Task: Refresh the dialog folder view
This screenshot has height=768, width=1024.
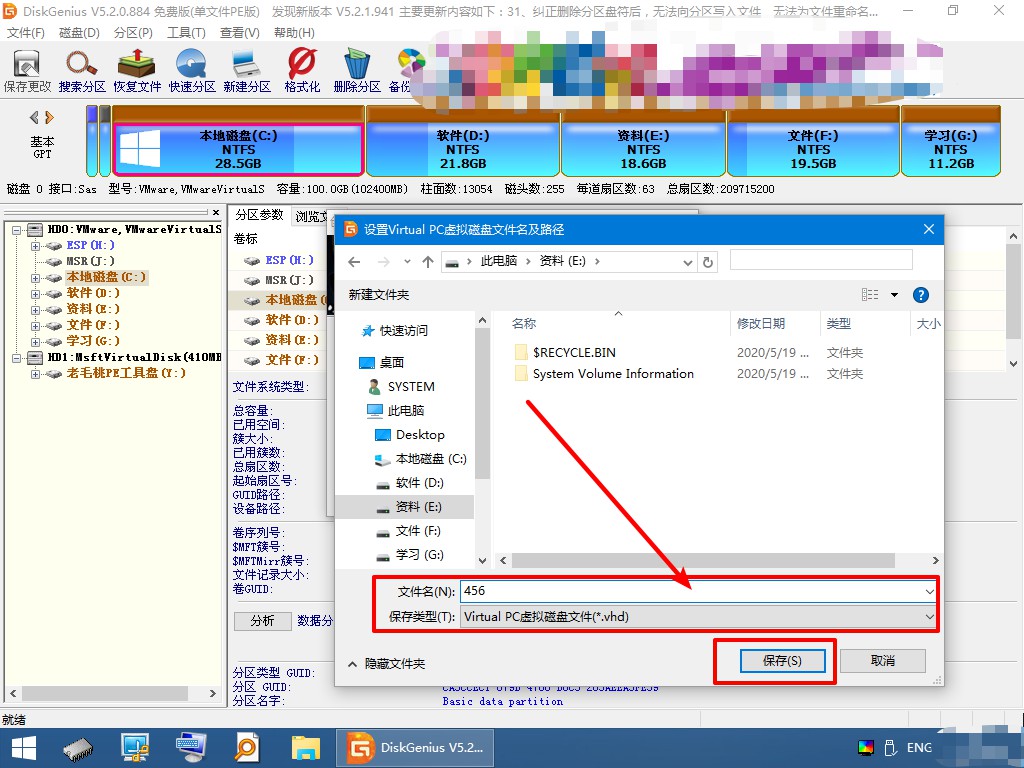Action: click(x=708, y=262)
